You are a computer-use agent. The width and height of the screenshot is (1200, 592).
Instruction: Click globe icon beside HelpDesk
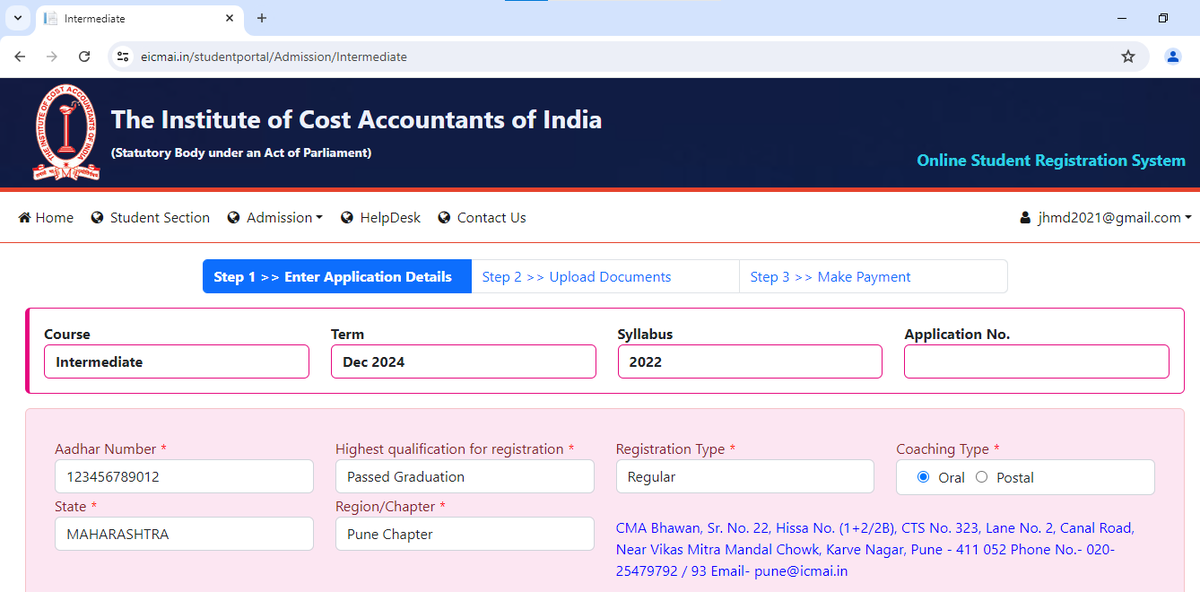click(347, 217)
